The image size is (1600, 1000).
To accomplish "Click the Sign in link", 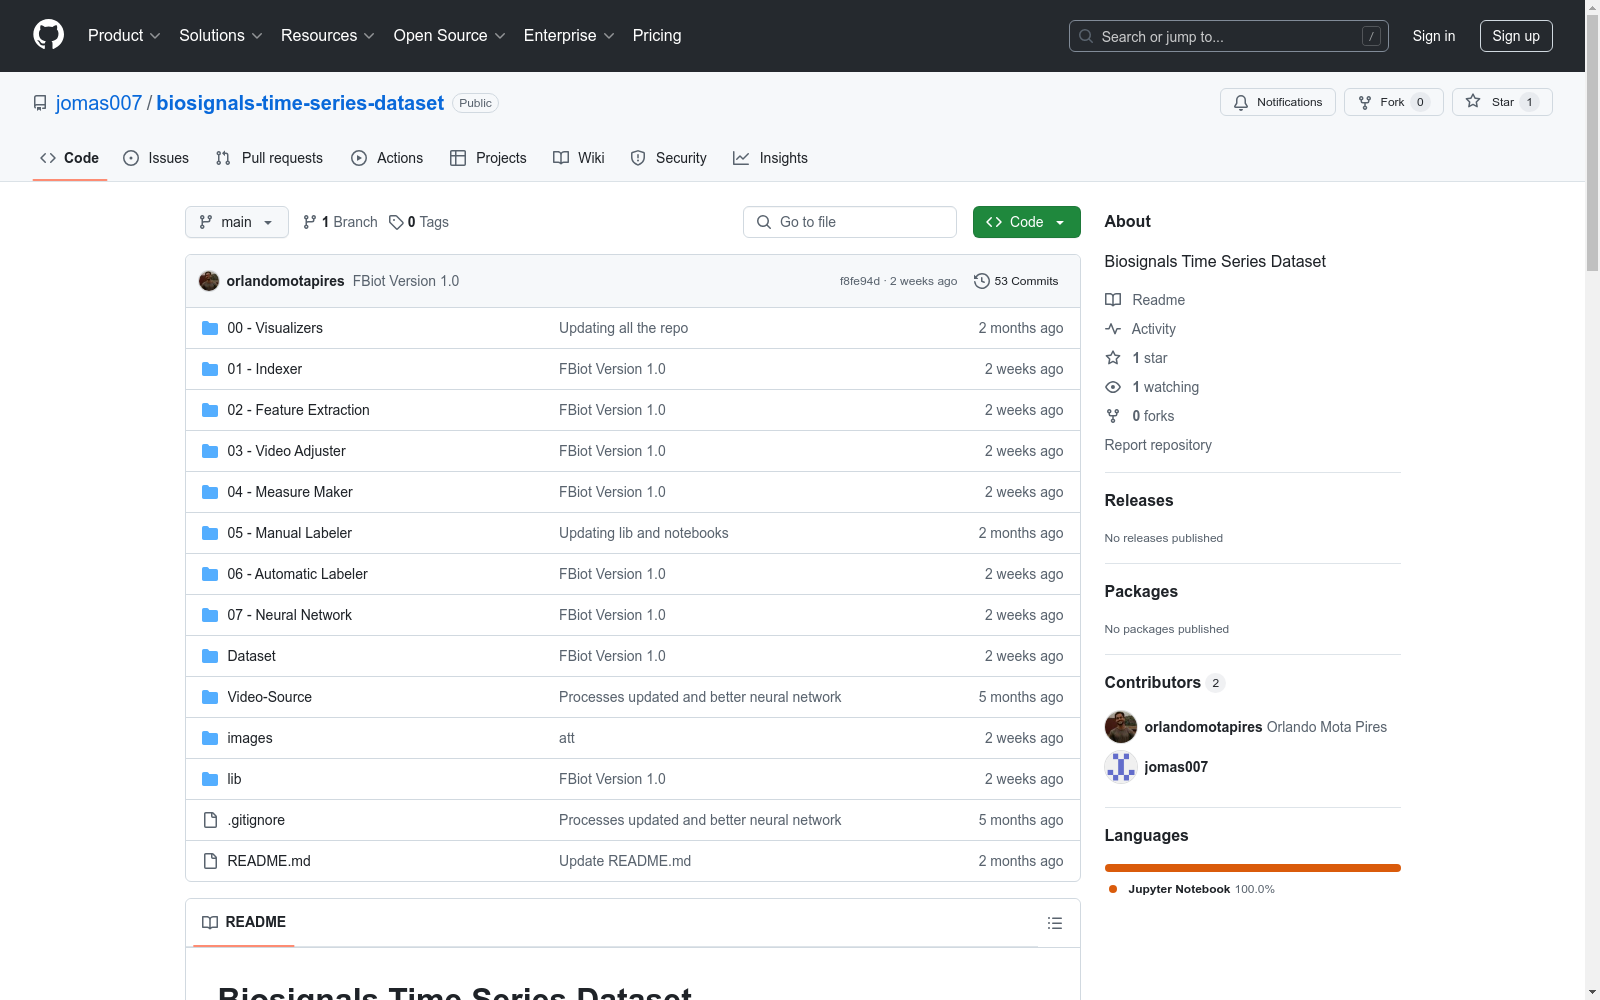I will point(1434,36).
